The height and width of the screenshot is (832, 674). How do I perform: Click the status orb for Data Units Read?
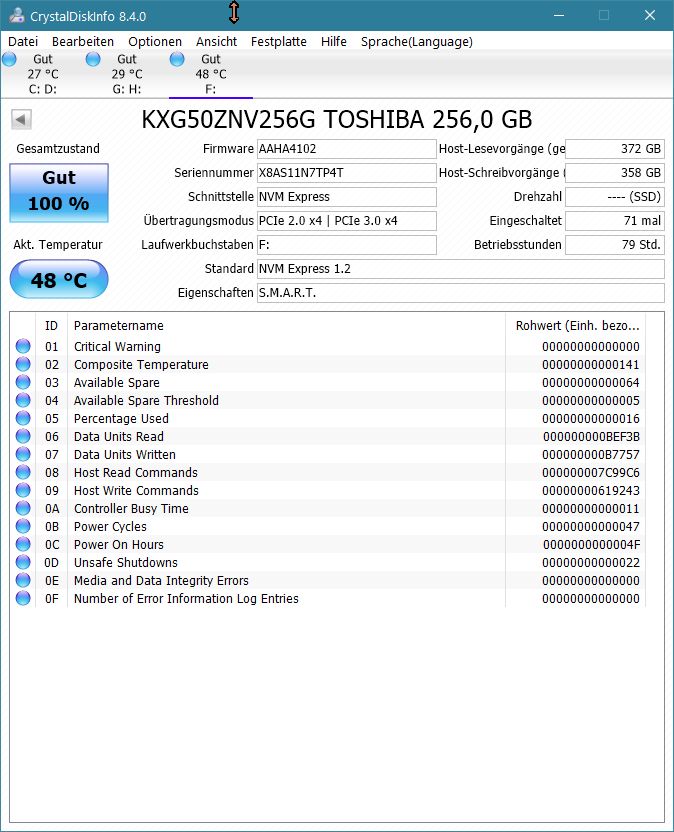coord(23,436)
